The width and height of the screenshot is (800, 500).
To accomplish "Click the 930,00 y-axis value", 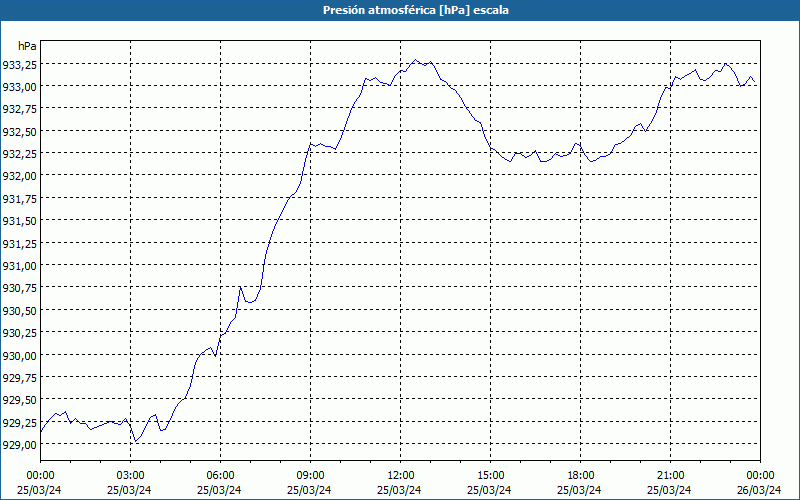I will coord(19,356).
